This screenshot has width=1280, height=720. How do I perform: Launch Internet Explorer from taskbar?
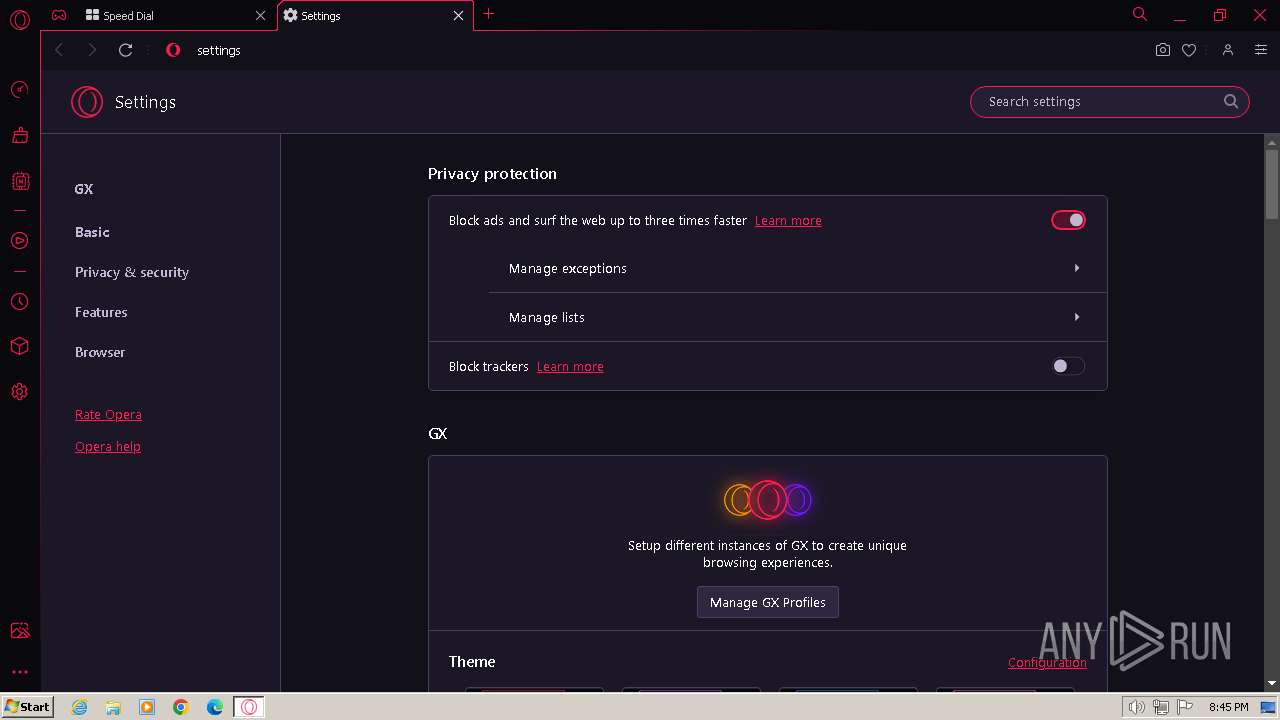80,707
